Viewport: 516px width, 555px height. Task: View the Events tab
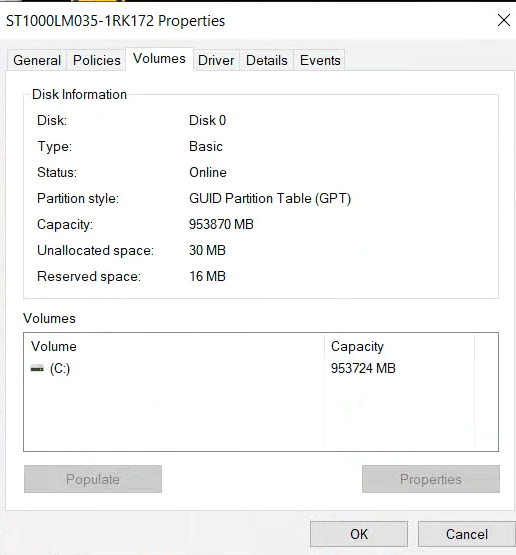click(320, 60)
